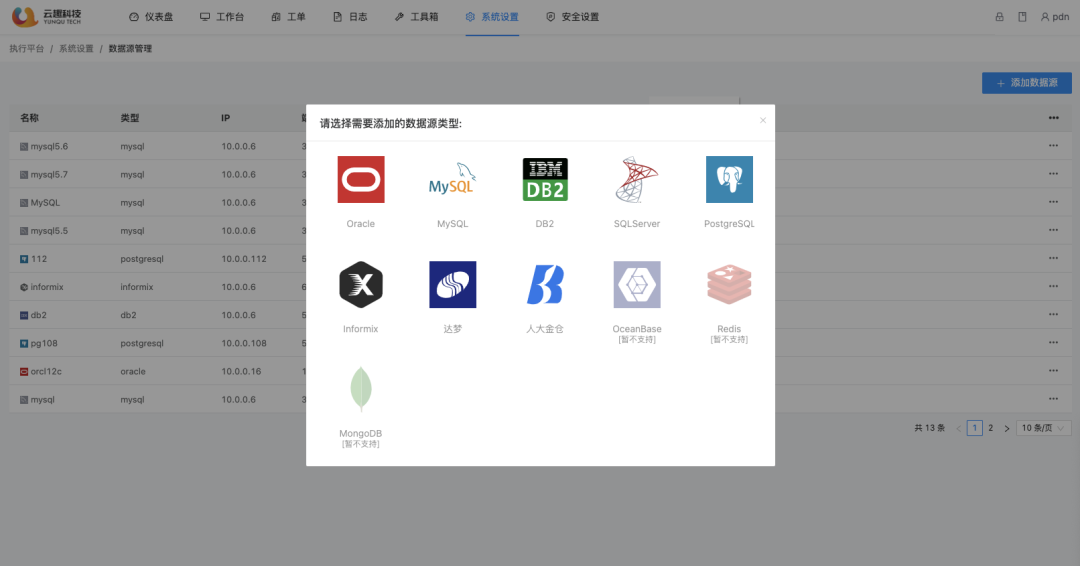Open the 10 条/页 page size dropdown

pos(1043,428)
